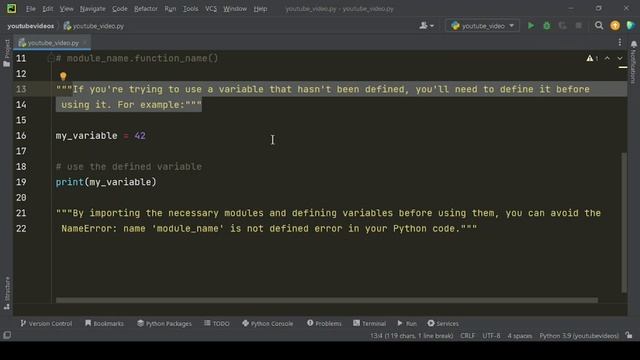Run the youtube_video configuration
This screenshot has width=640, height=360.
[x=531, y=26]
